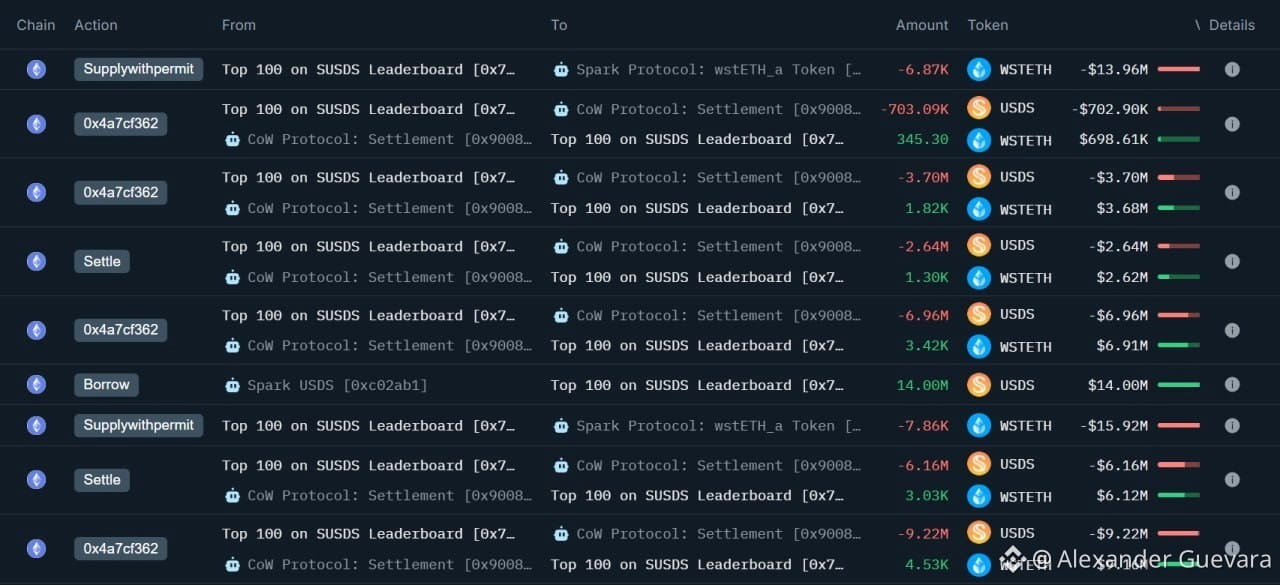
Task: Sort by the From column header
Action: coord(239,25)
